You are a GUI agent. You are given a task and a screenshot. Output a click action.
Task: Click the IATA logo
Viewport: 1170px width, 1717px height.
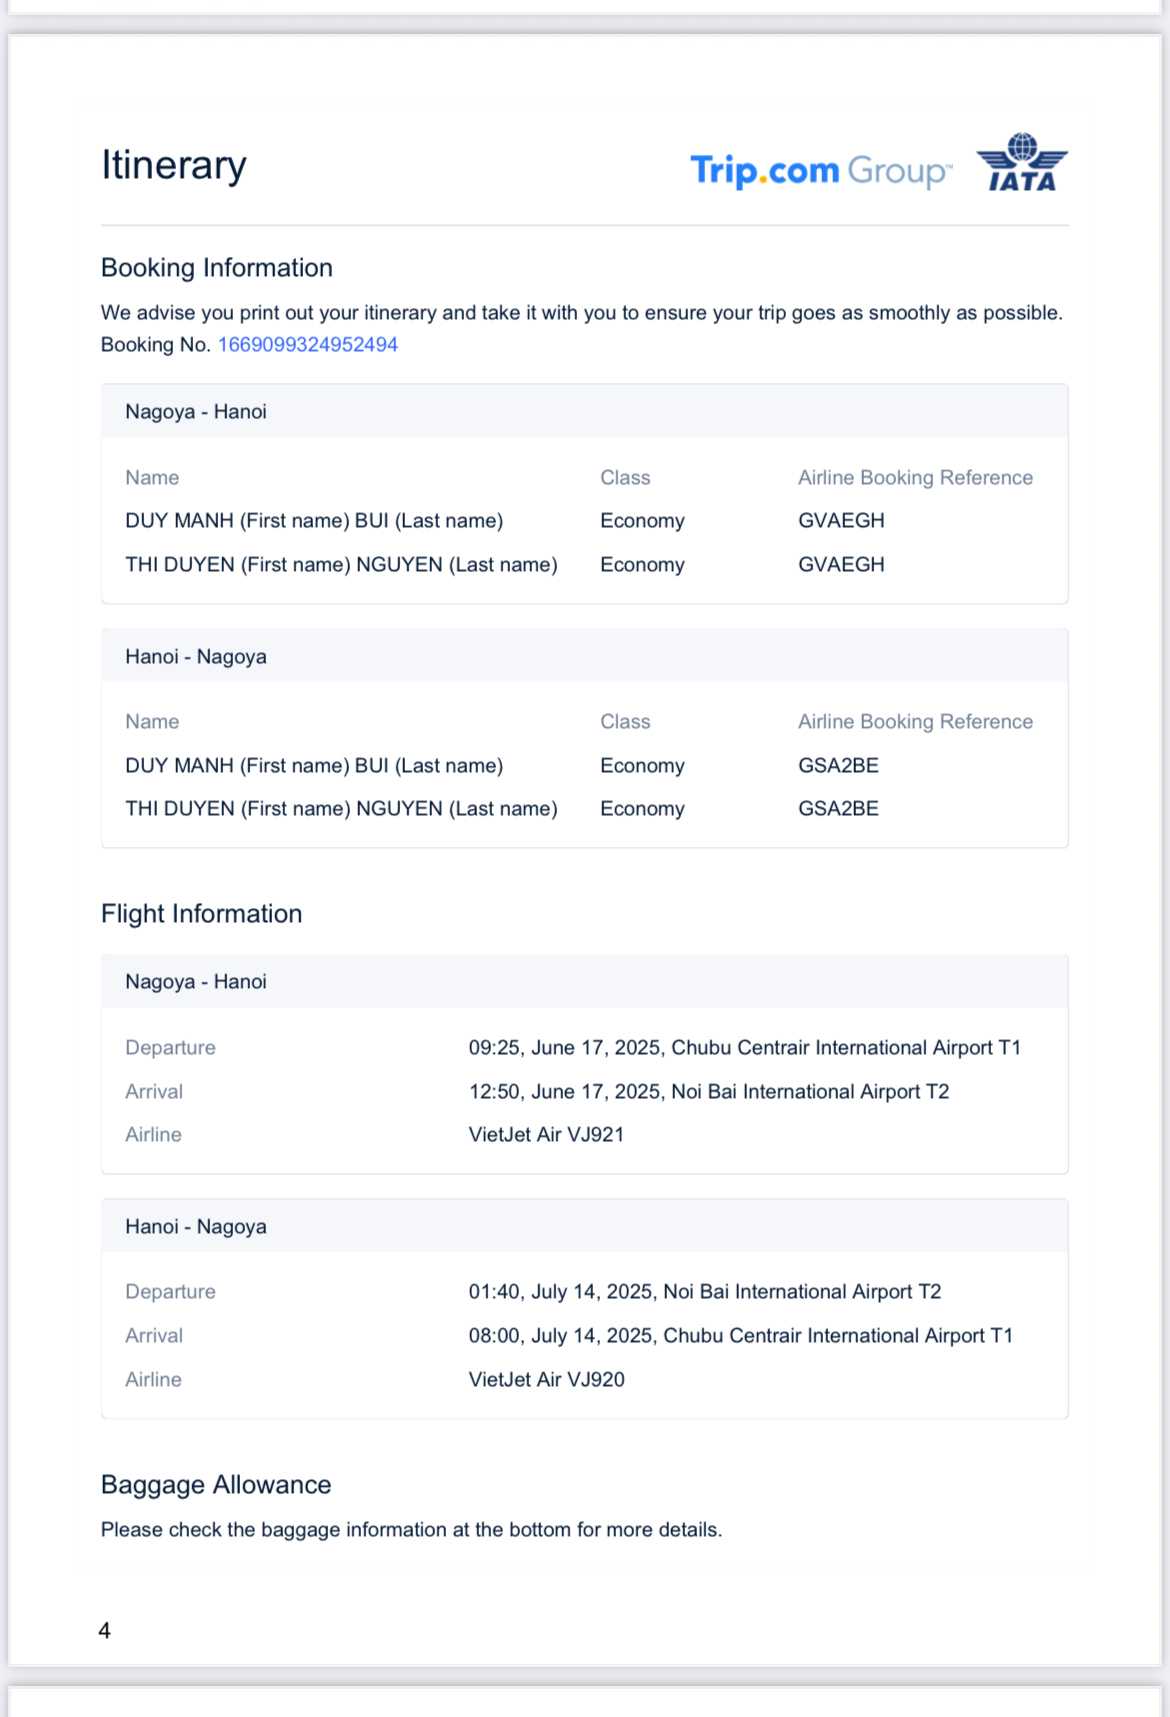tap(1021, 163)
